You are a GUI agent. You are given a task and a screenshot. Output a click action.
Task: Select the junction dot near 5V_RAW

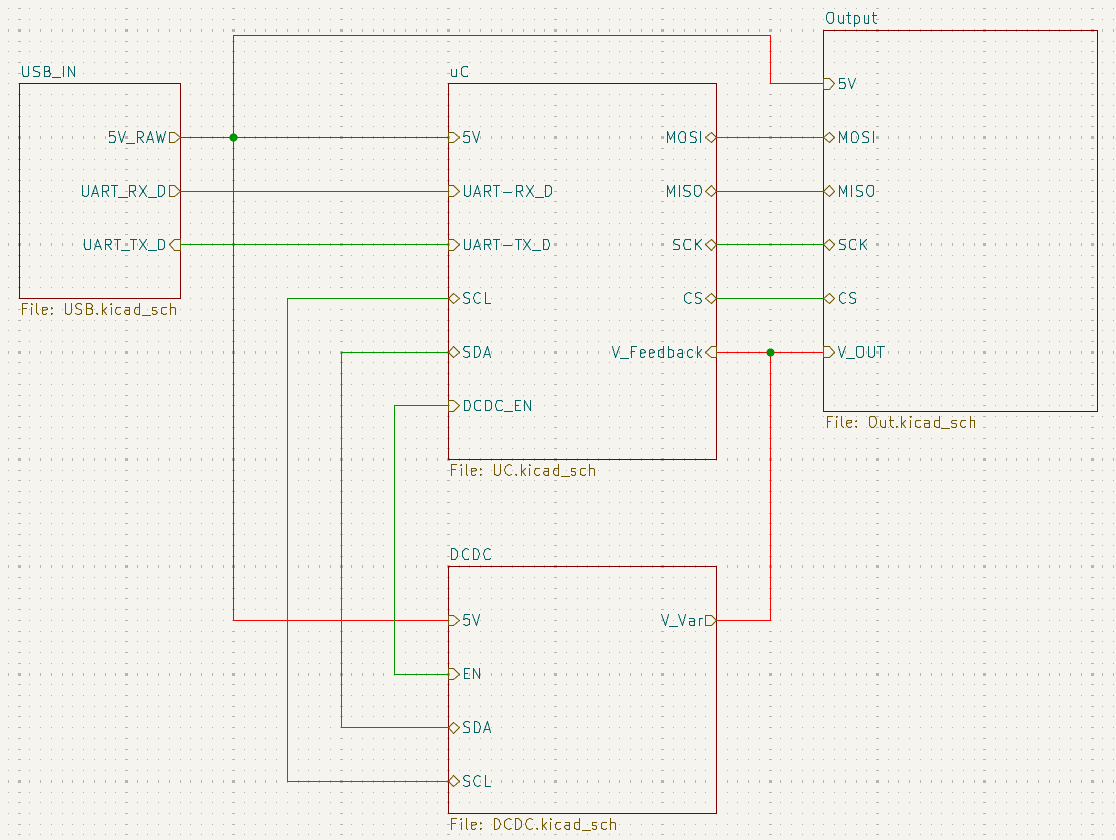point(233,138)
